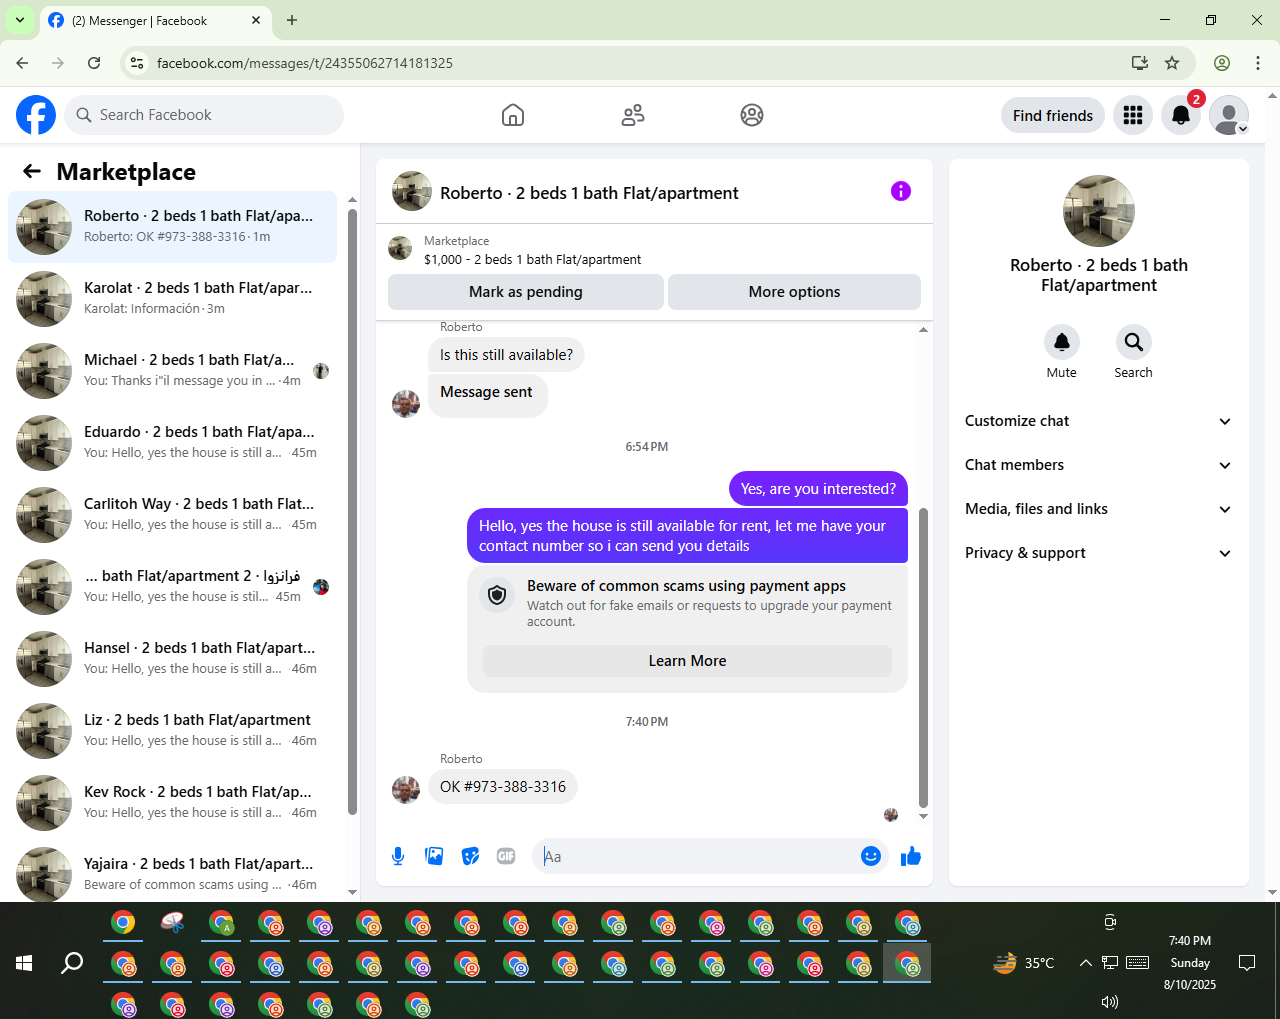This screenshot has height=1019, width=1280.
Task: Choose a sticker icon
Action: [470, 856]
